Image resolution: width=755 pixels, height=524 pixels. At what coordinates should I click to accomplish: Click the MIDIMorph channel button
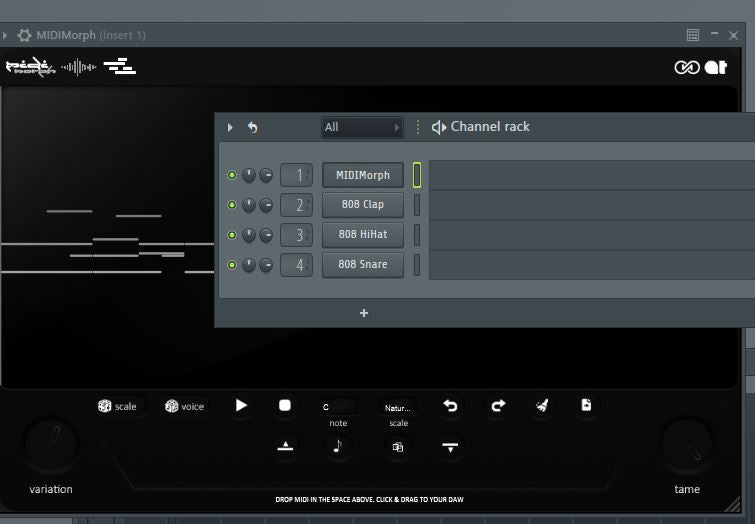[362, 175]
